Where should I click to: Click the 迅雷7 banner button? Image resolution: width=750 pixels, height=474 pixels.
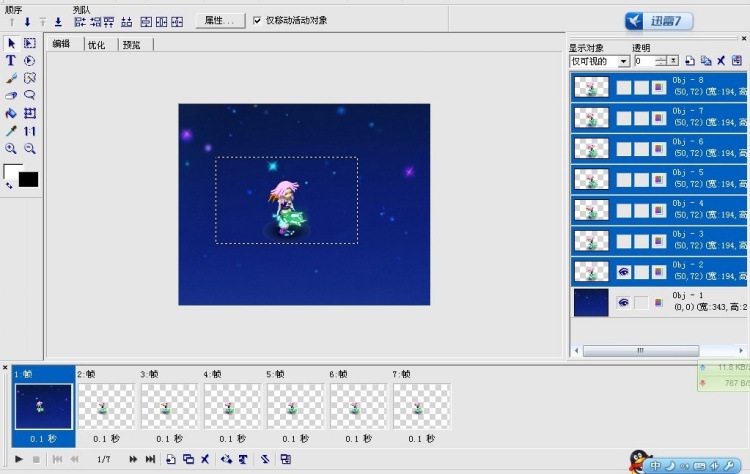(x=659, y=21)
